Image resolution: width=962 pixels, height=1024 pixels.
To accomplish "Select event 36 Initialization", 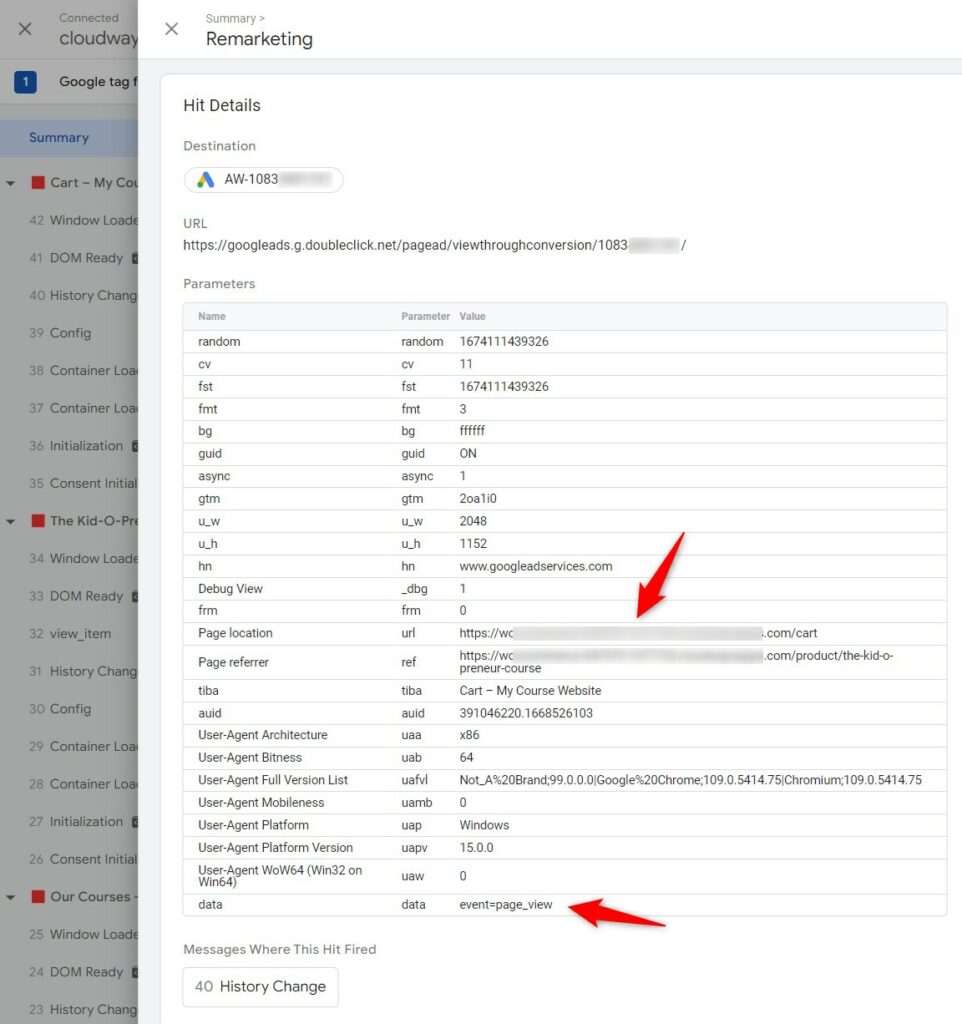I will [x=83, y=446].
